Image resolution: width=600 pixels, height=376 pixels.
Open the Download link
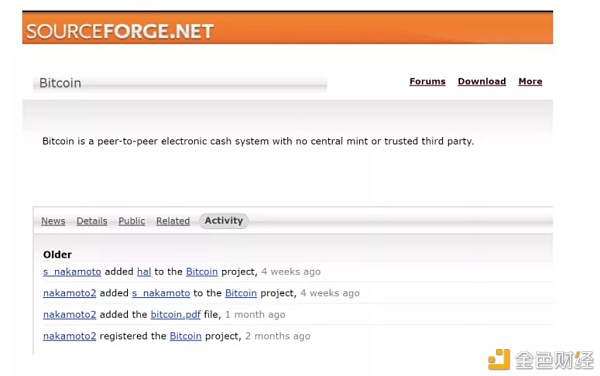pyautogui.click(x=482, y=81)
